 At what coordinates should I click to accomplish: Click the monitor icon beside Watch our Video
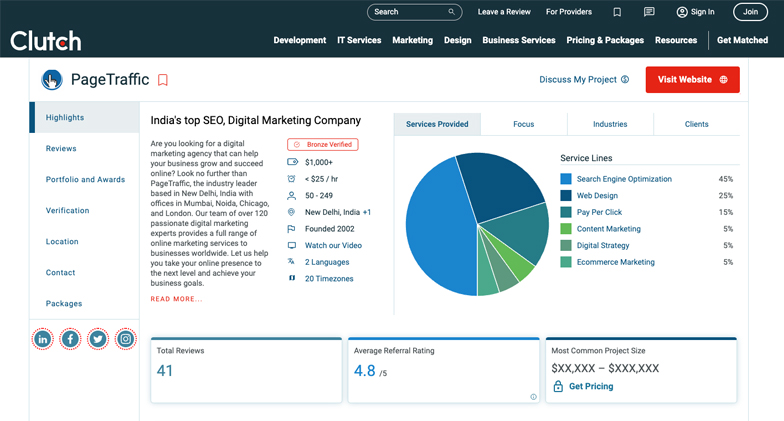(x=292, y=246)
